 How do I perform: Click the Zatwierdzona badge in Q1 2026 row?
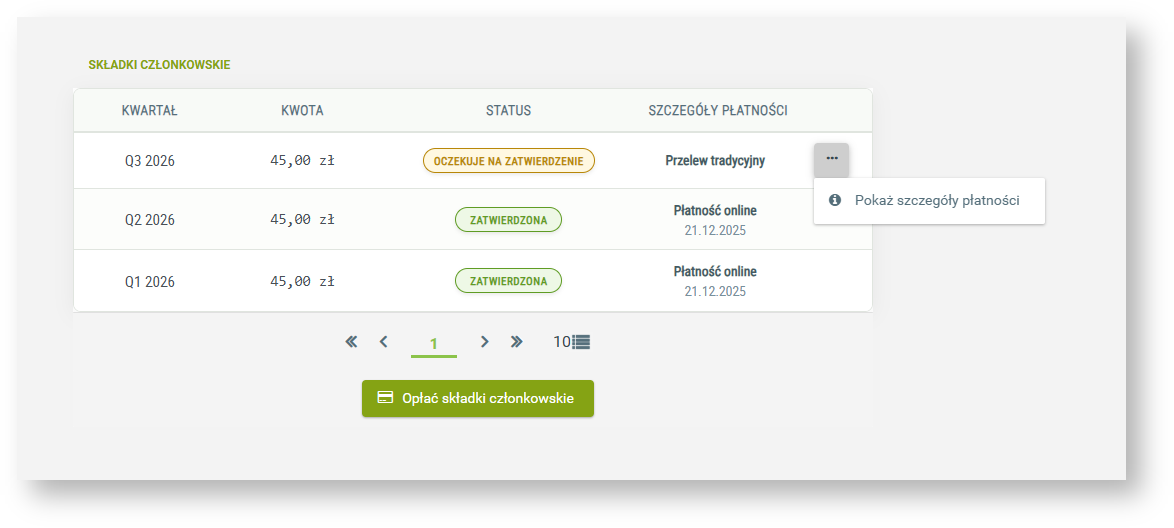click(x=508, y=282)
